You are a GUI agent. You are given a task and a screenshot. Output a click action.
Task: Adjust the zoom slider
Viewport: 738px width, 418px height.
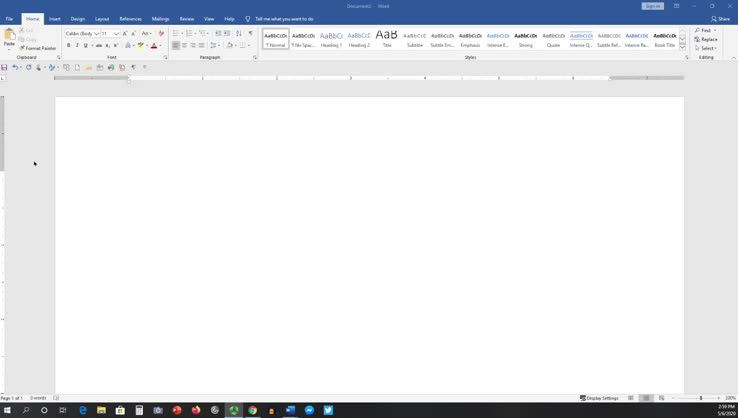(x=701, y=398)
